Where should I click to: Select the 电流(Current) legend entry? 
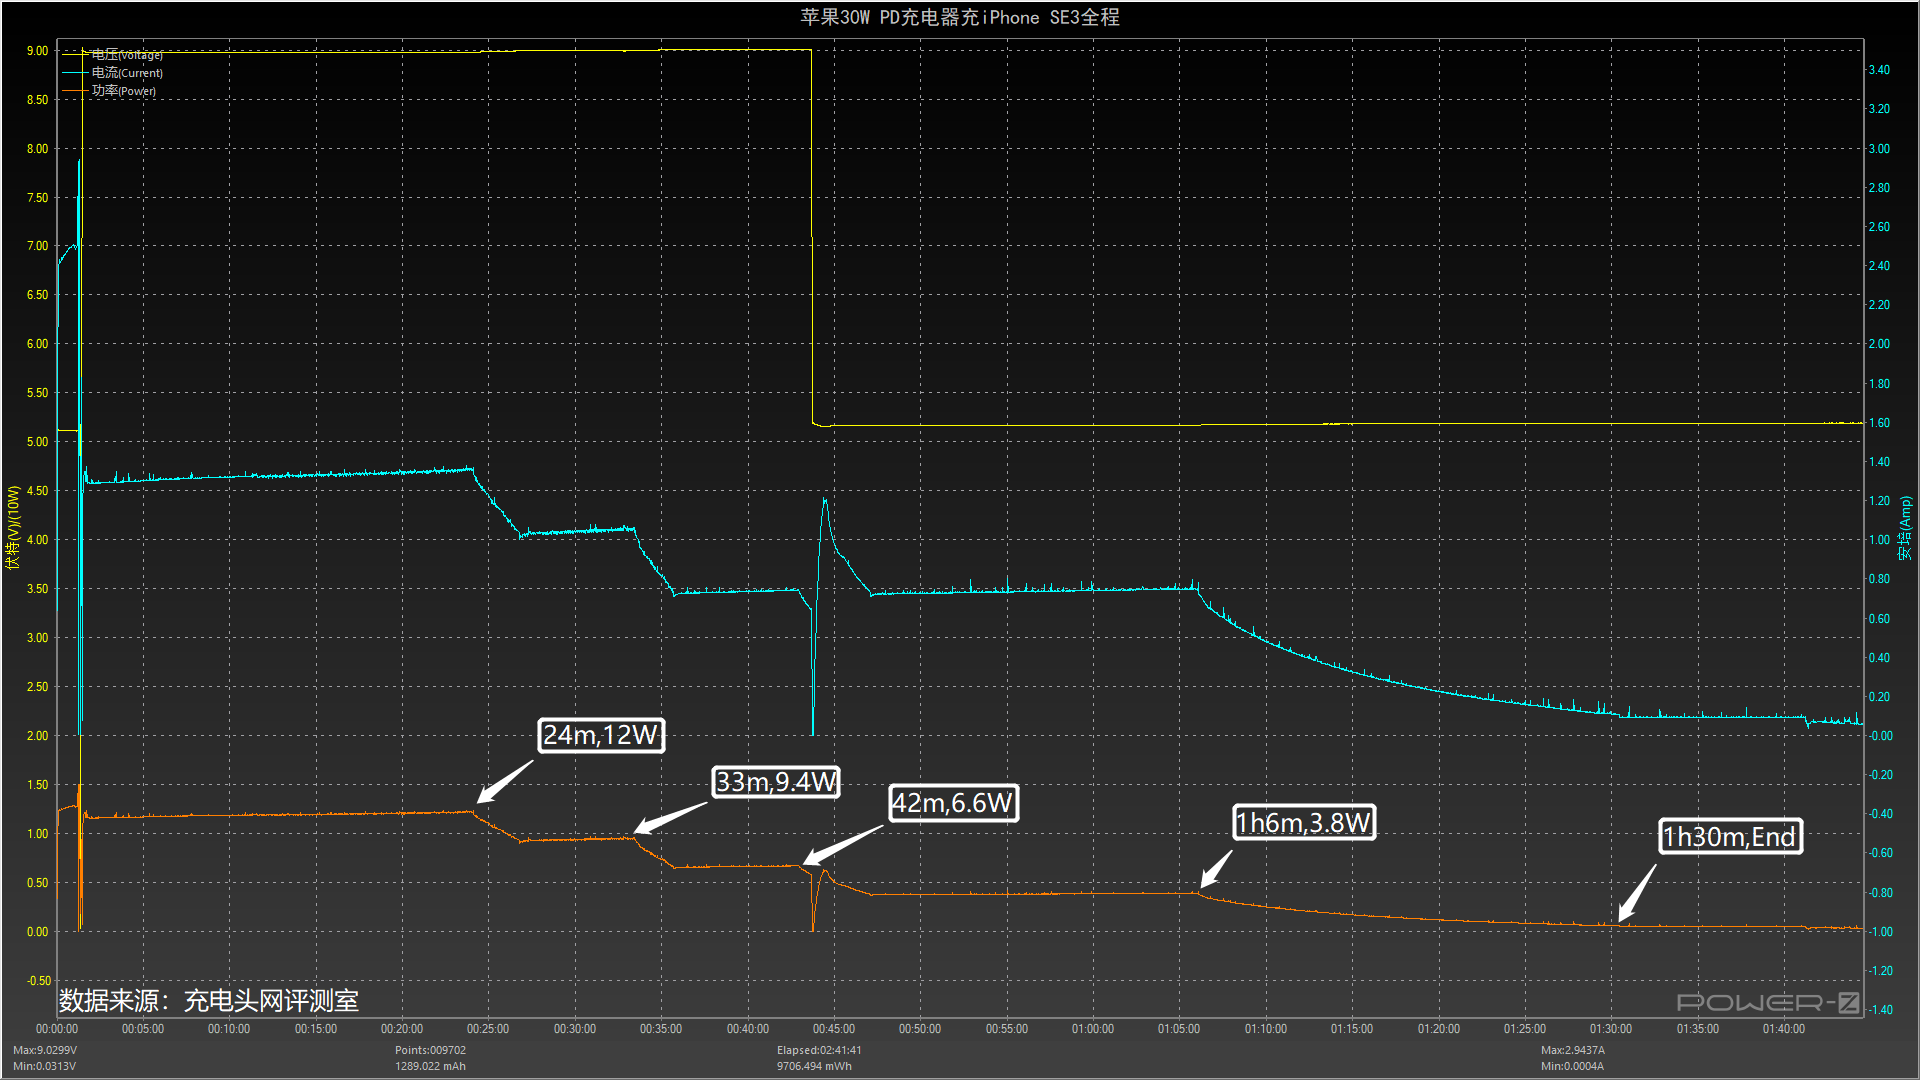point(127,73)
